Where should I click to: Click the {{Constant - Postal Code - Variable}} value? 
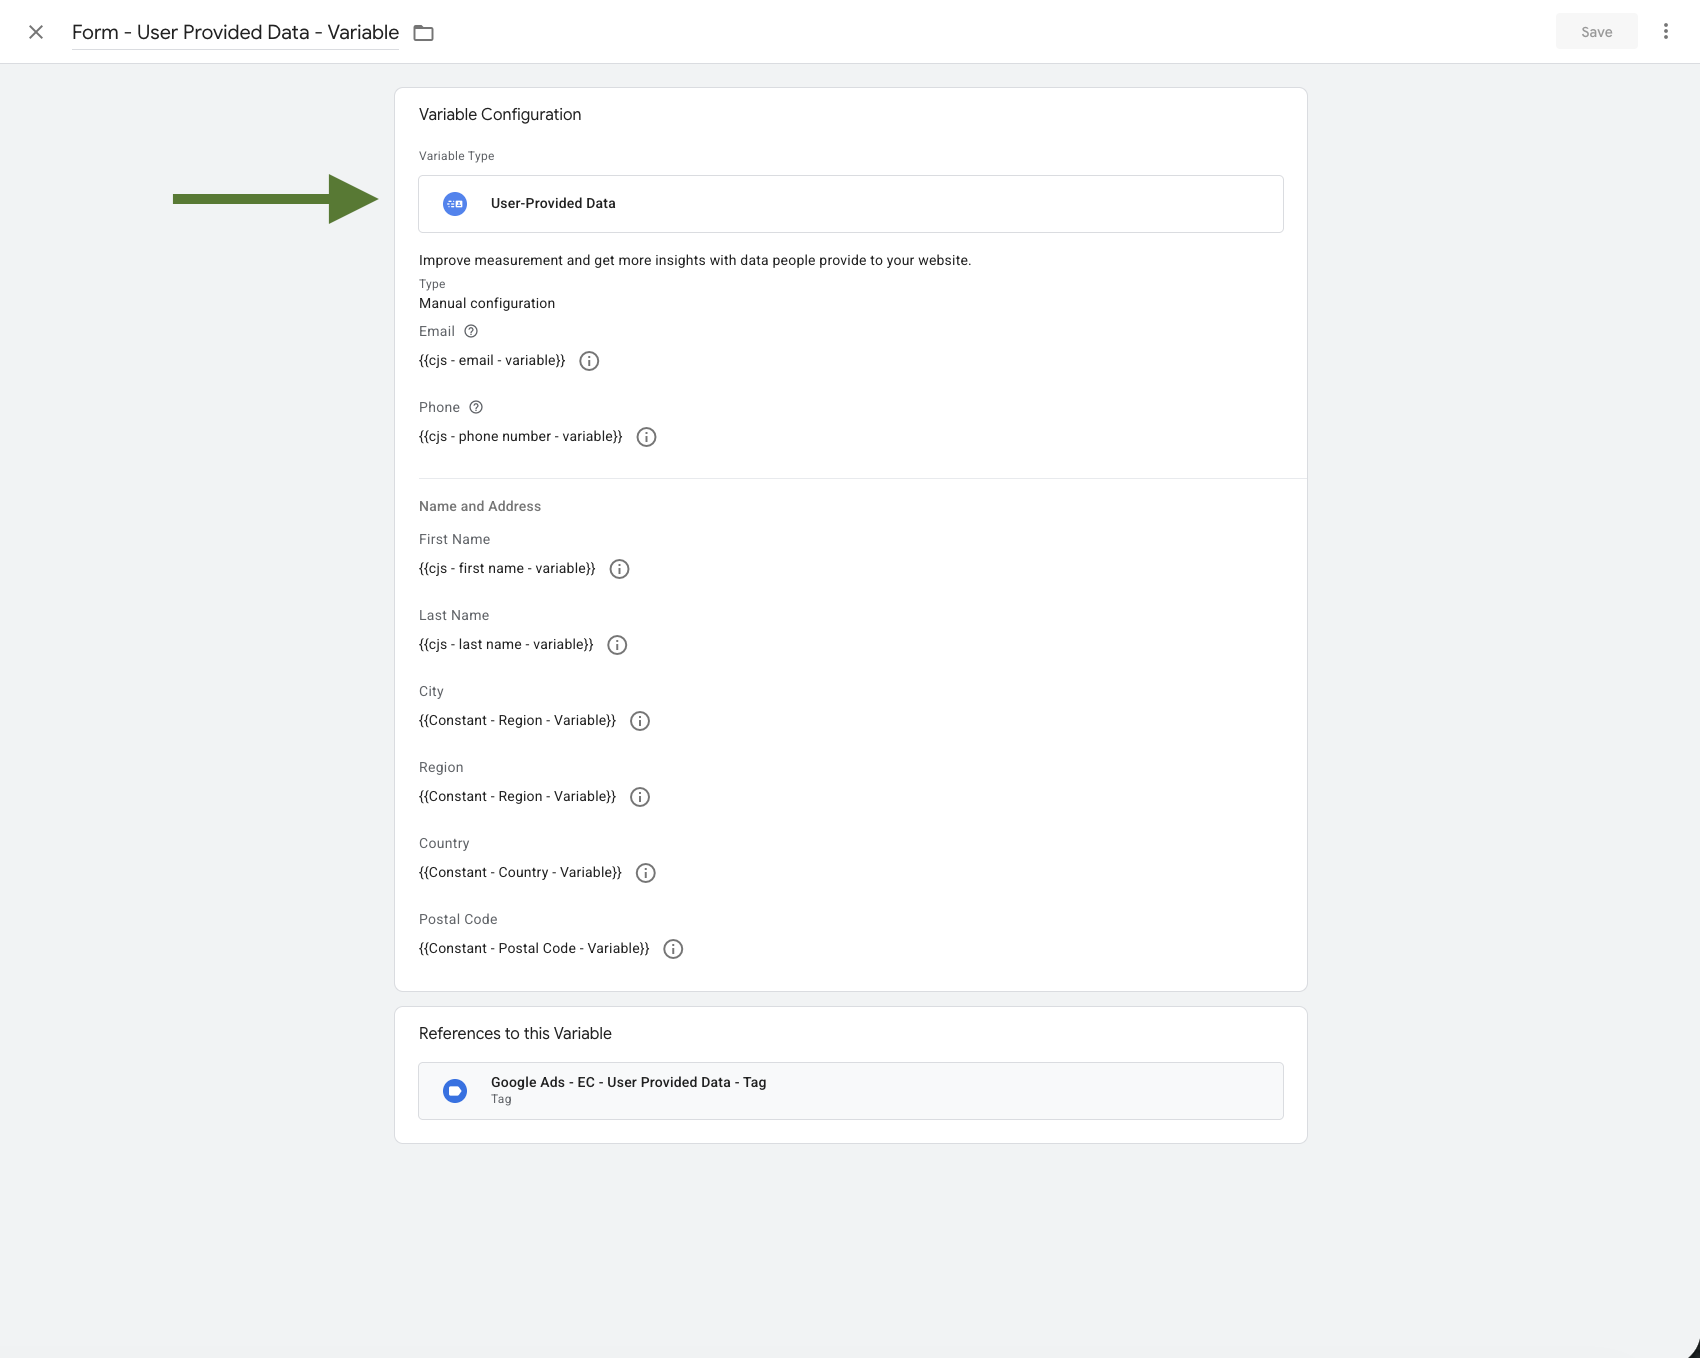534,948
